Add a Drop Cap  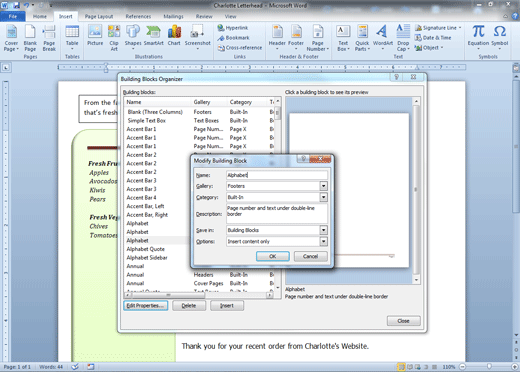point(403,38)
